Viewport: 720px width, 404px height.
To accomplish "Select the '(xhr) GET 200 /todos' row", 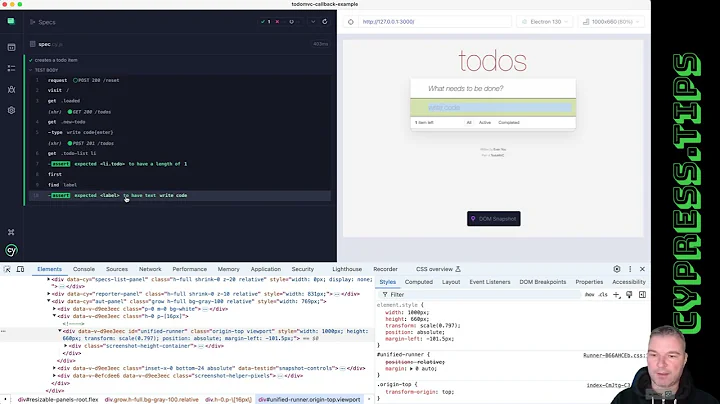I will pyautogui.click(x=180, y=112).
